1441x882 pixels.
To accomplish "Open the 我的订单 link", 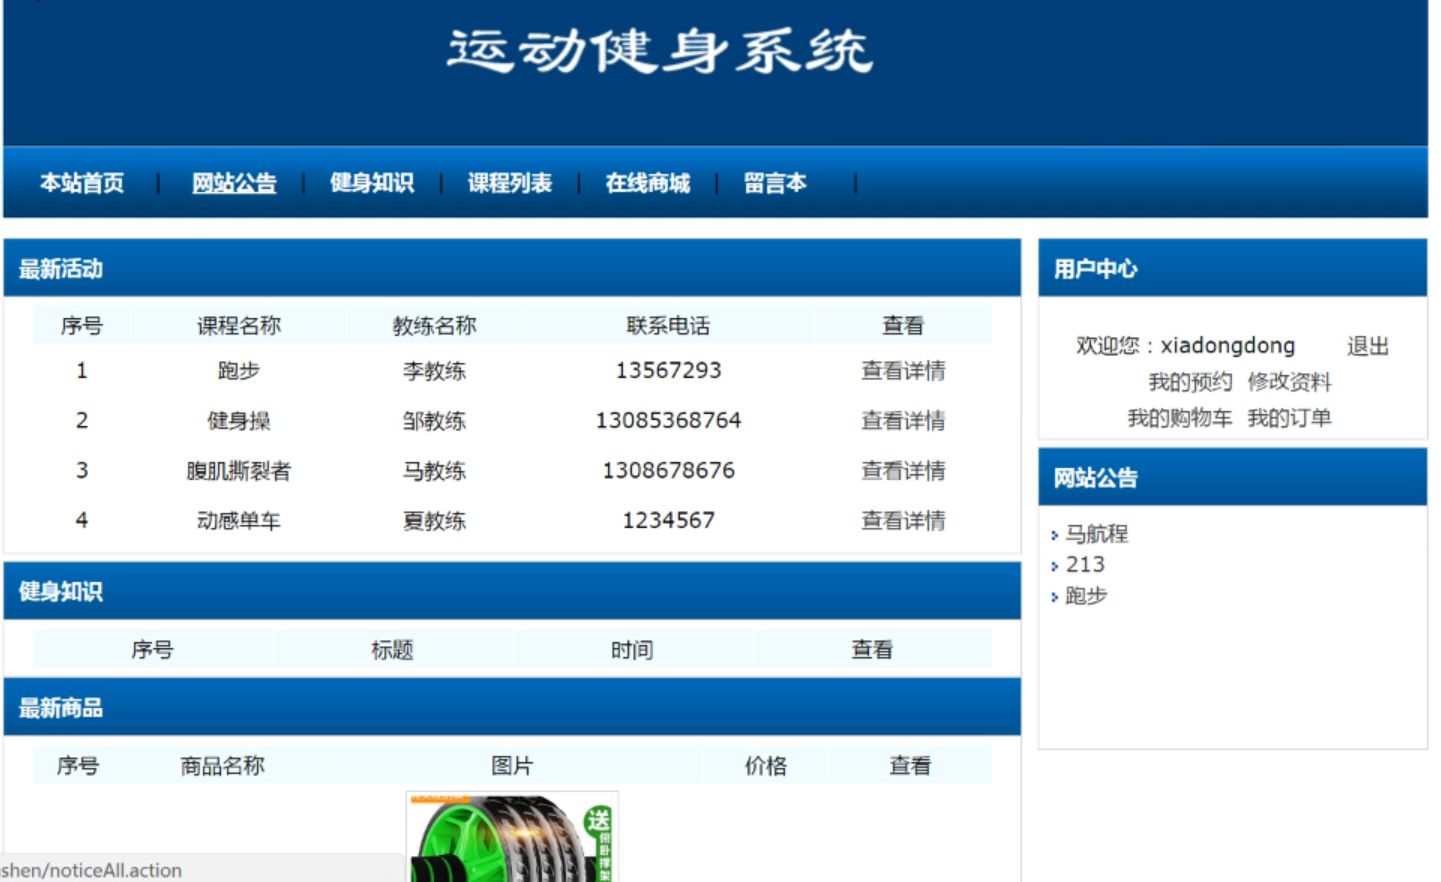I will coord(1290,418).
